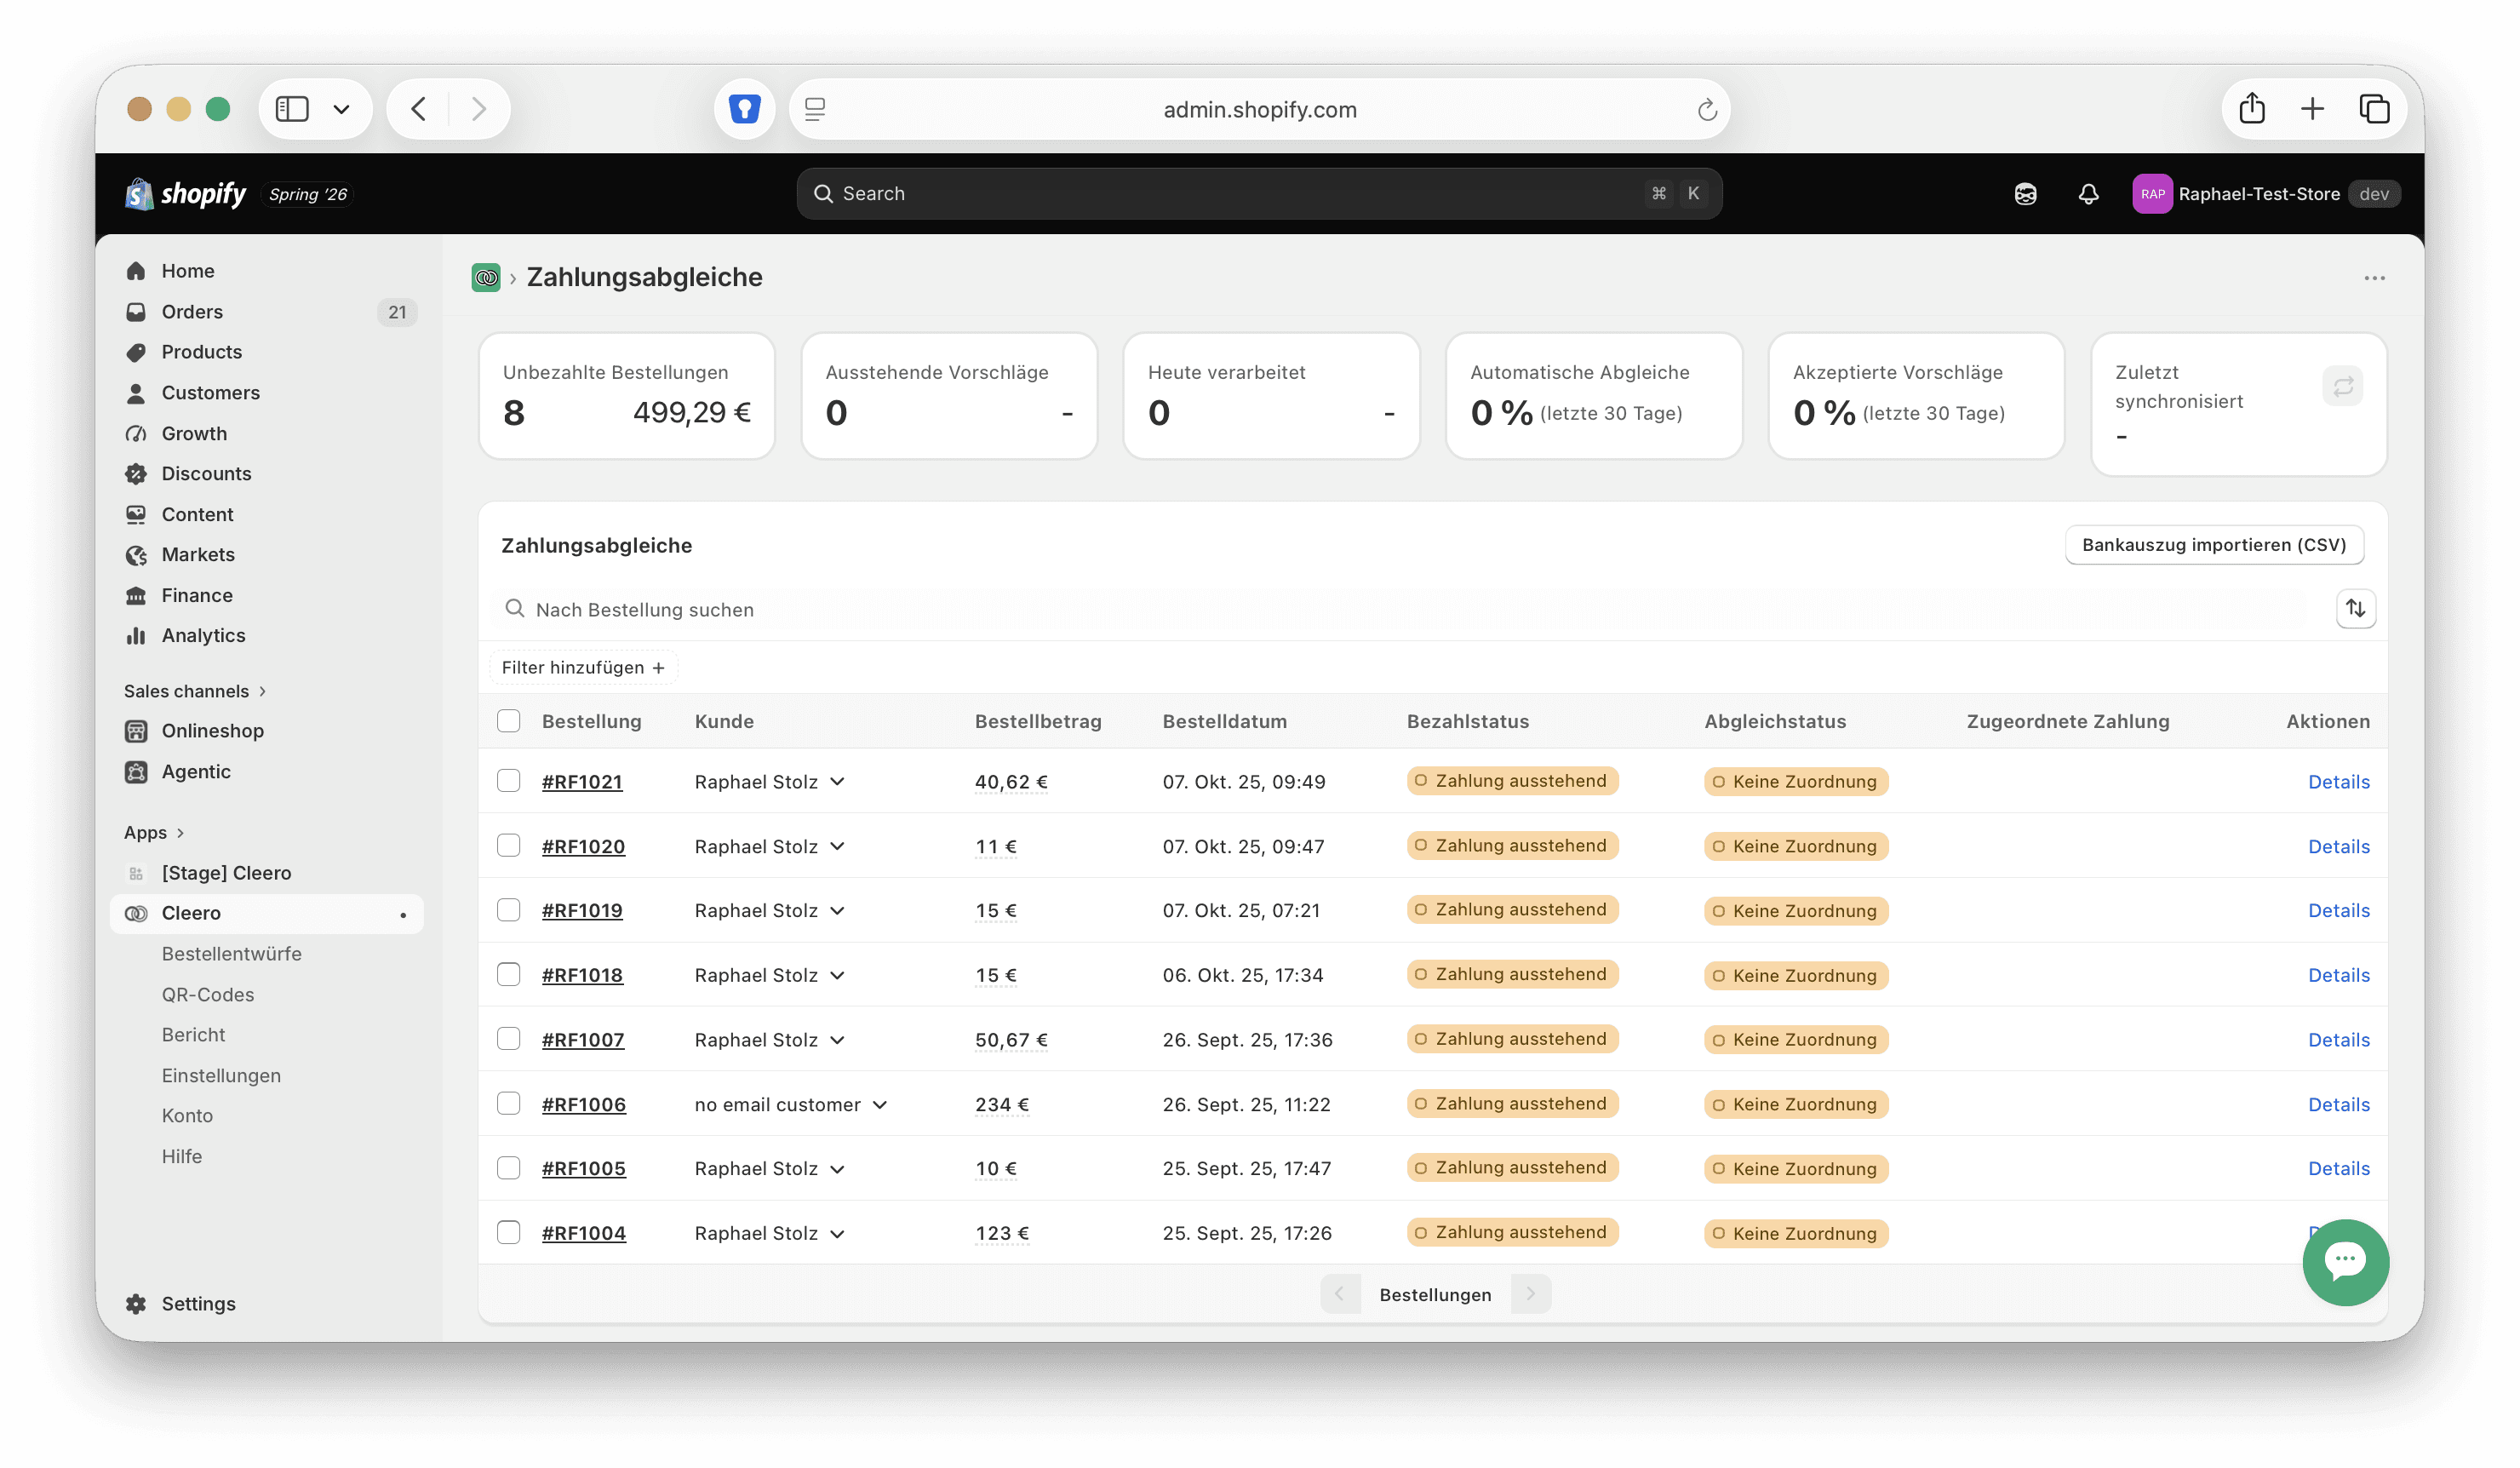
Task: Open the Safari sidebar dropdown chevron
Action: 341,108
